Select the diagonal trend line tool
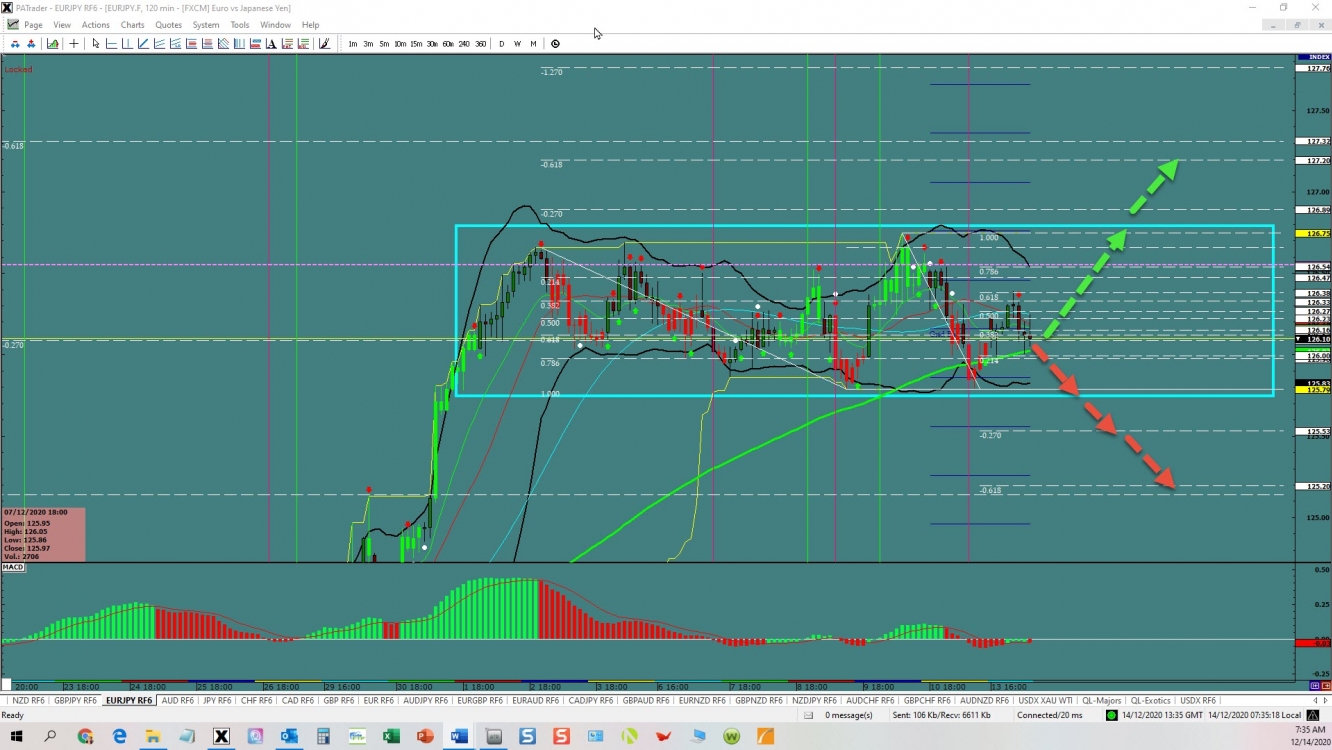 pos(144,44)
